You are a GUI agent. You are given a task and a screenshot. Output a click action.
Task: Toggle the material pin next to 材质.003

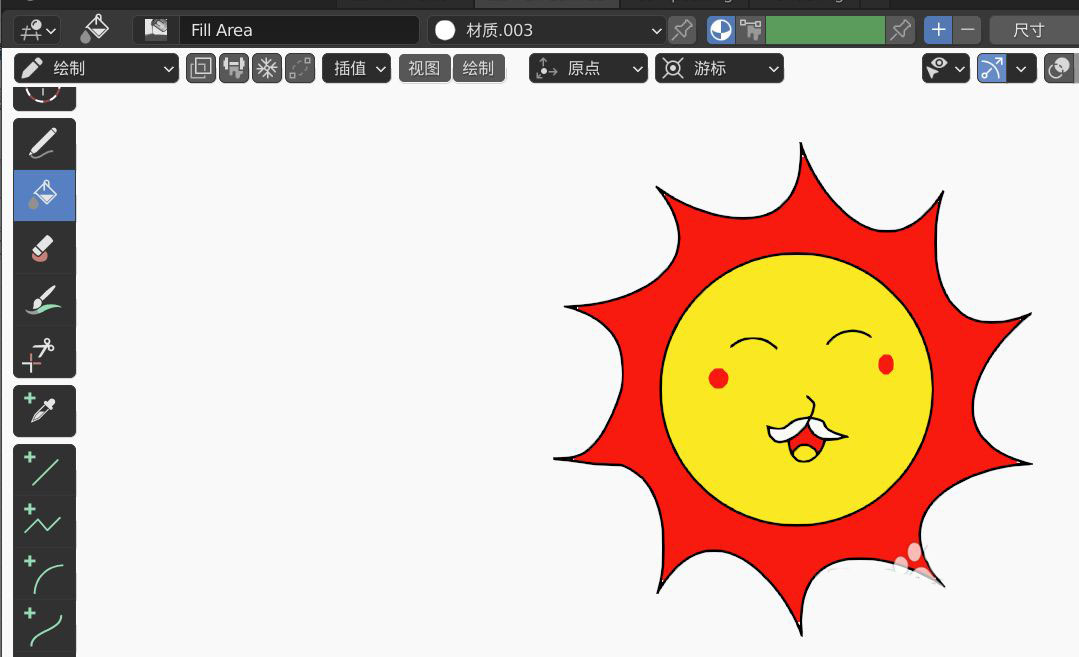682,30
